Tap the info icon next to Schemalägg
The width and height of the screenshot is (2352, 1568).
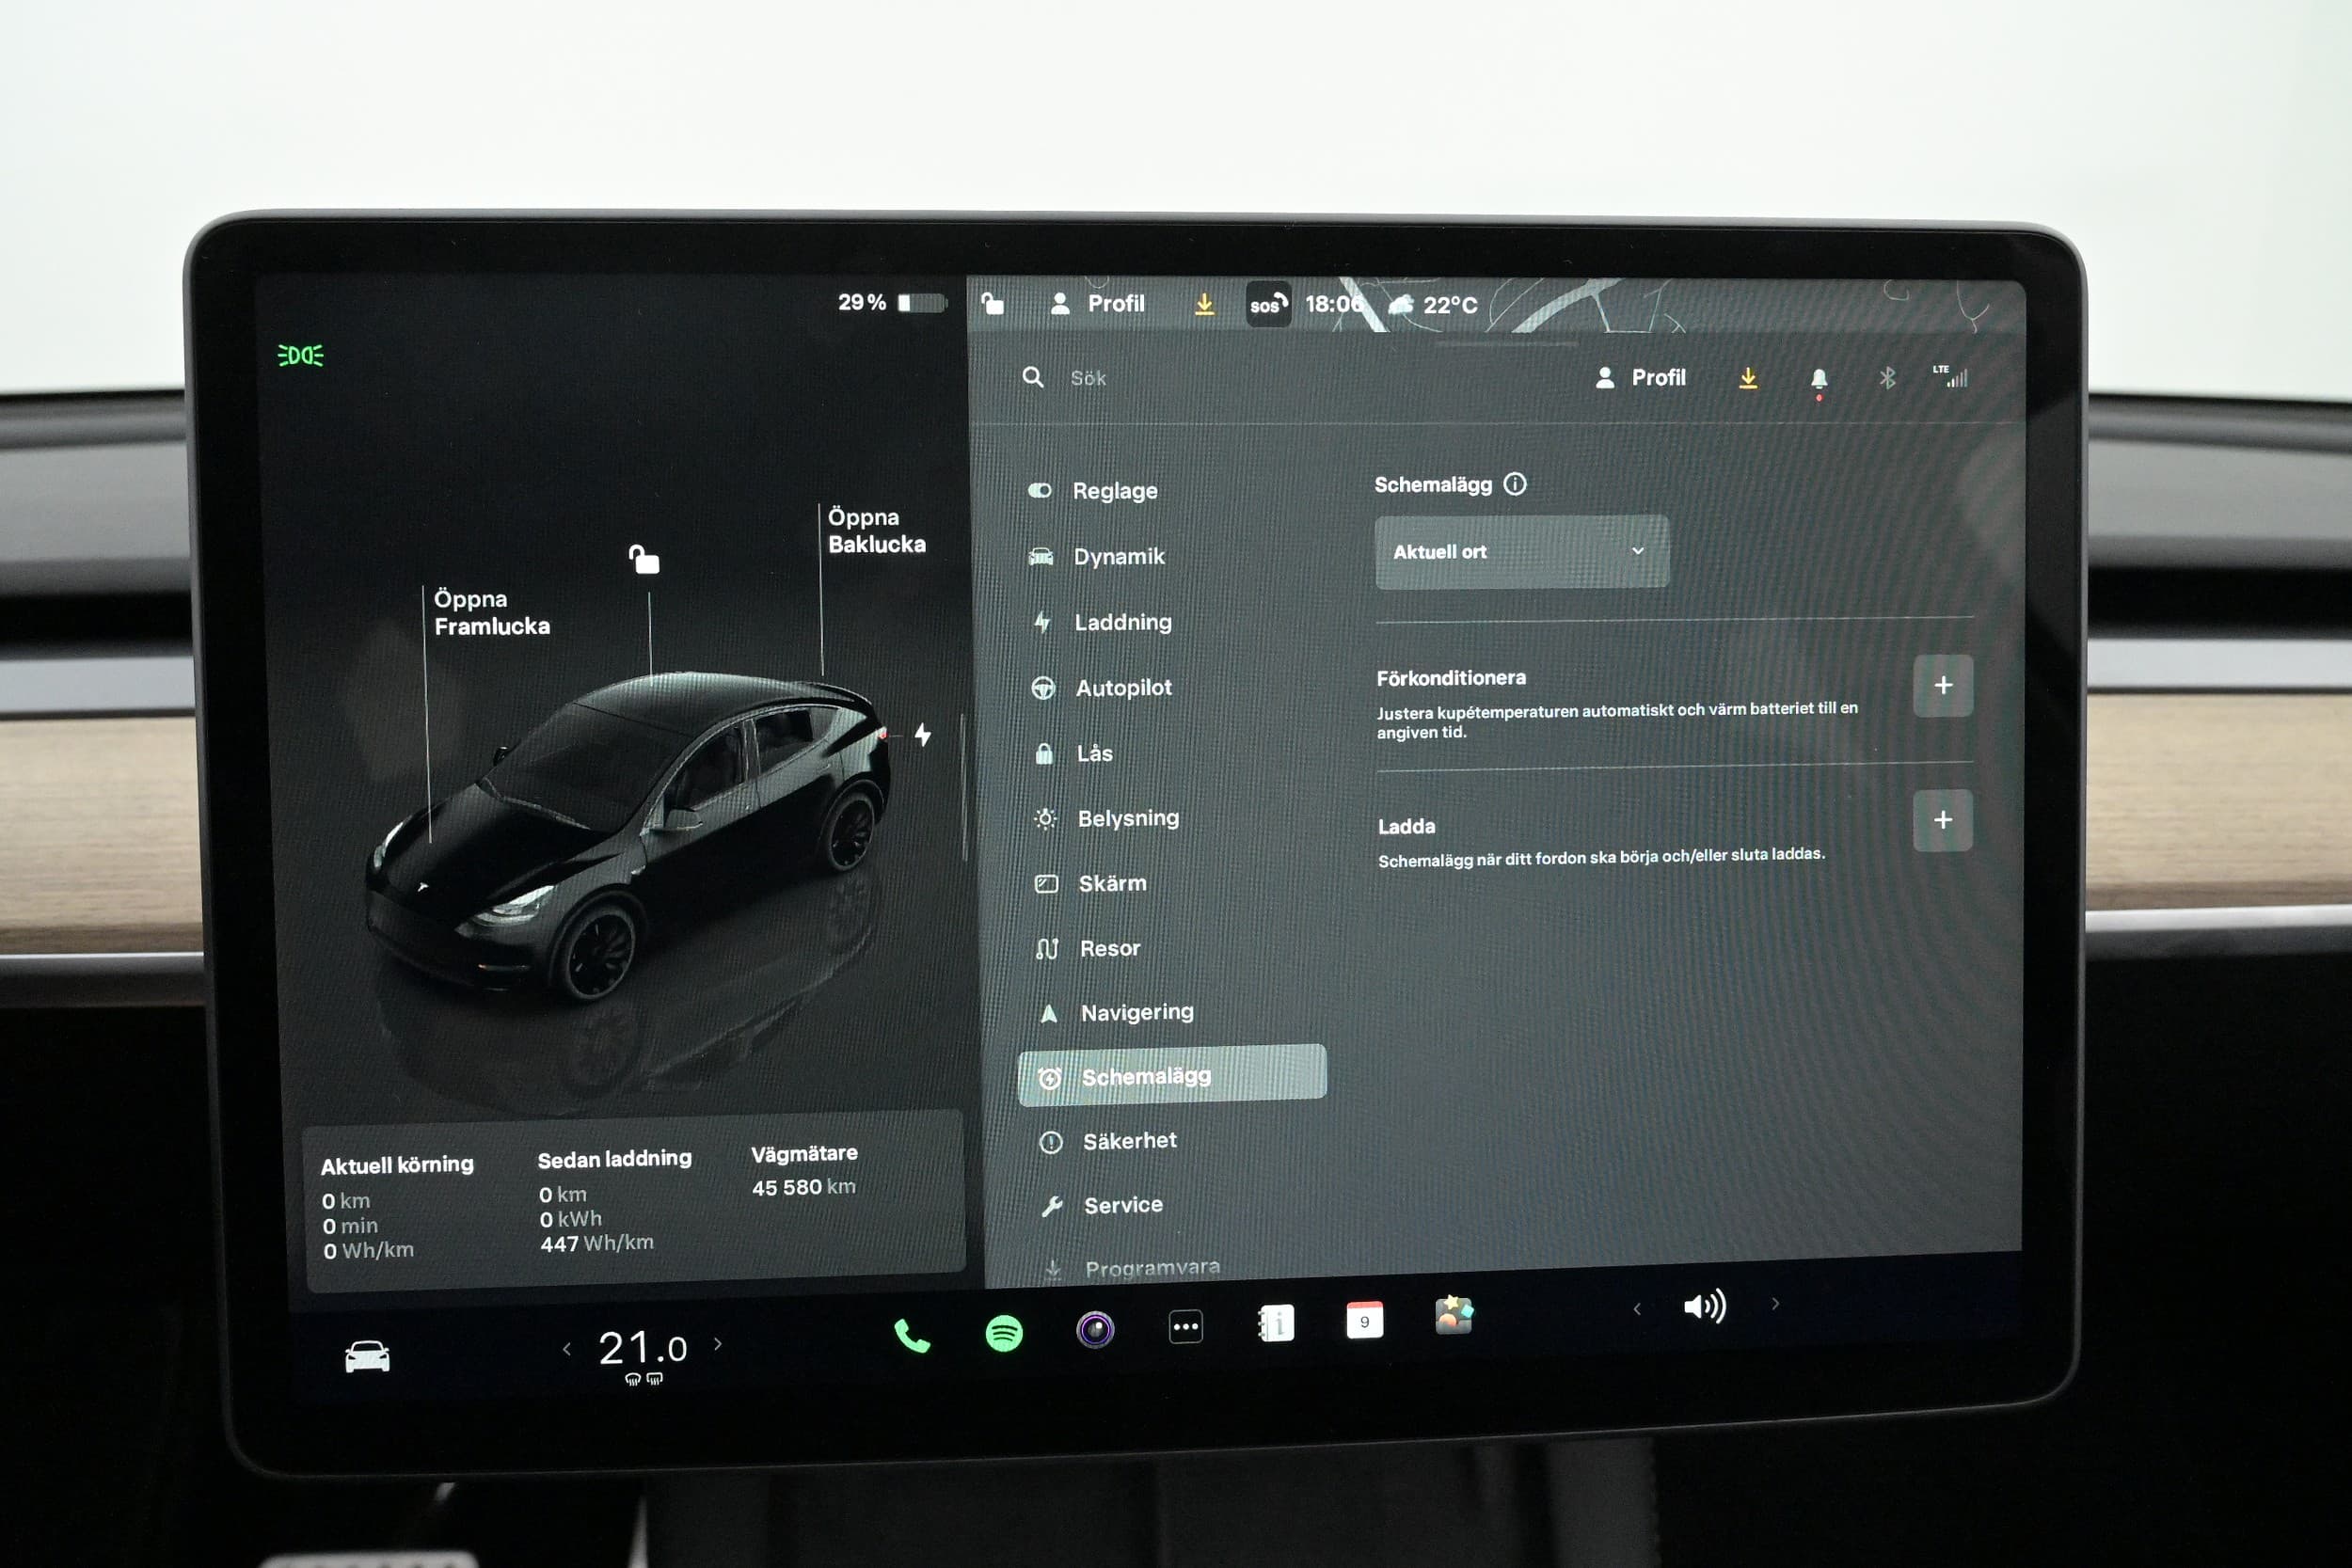click(x=1515, y=484)
